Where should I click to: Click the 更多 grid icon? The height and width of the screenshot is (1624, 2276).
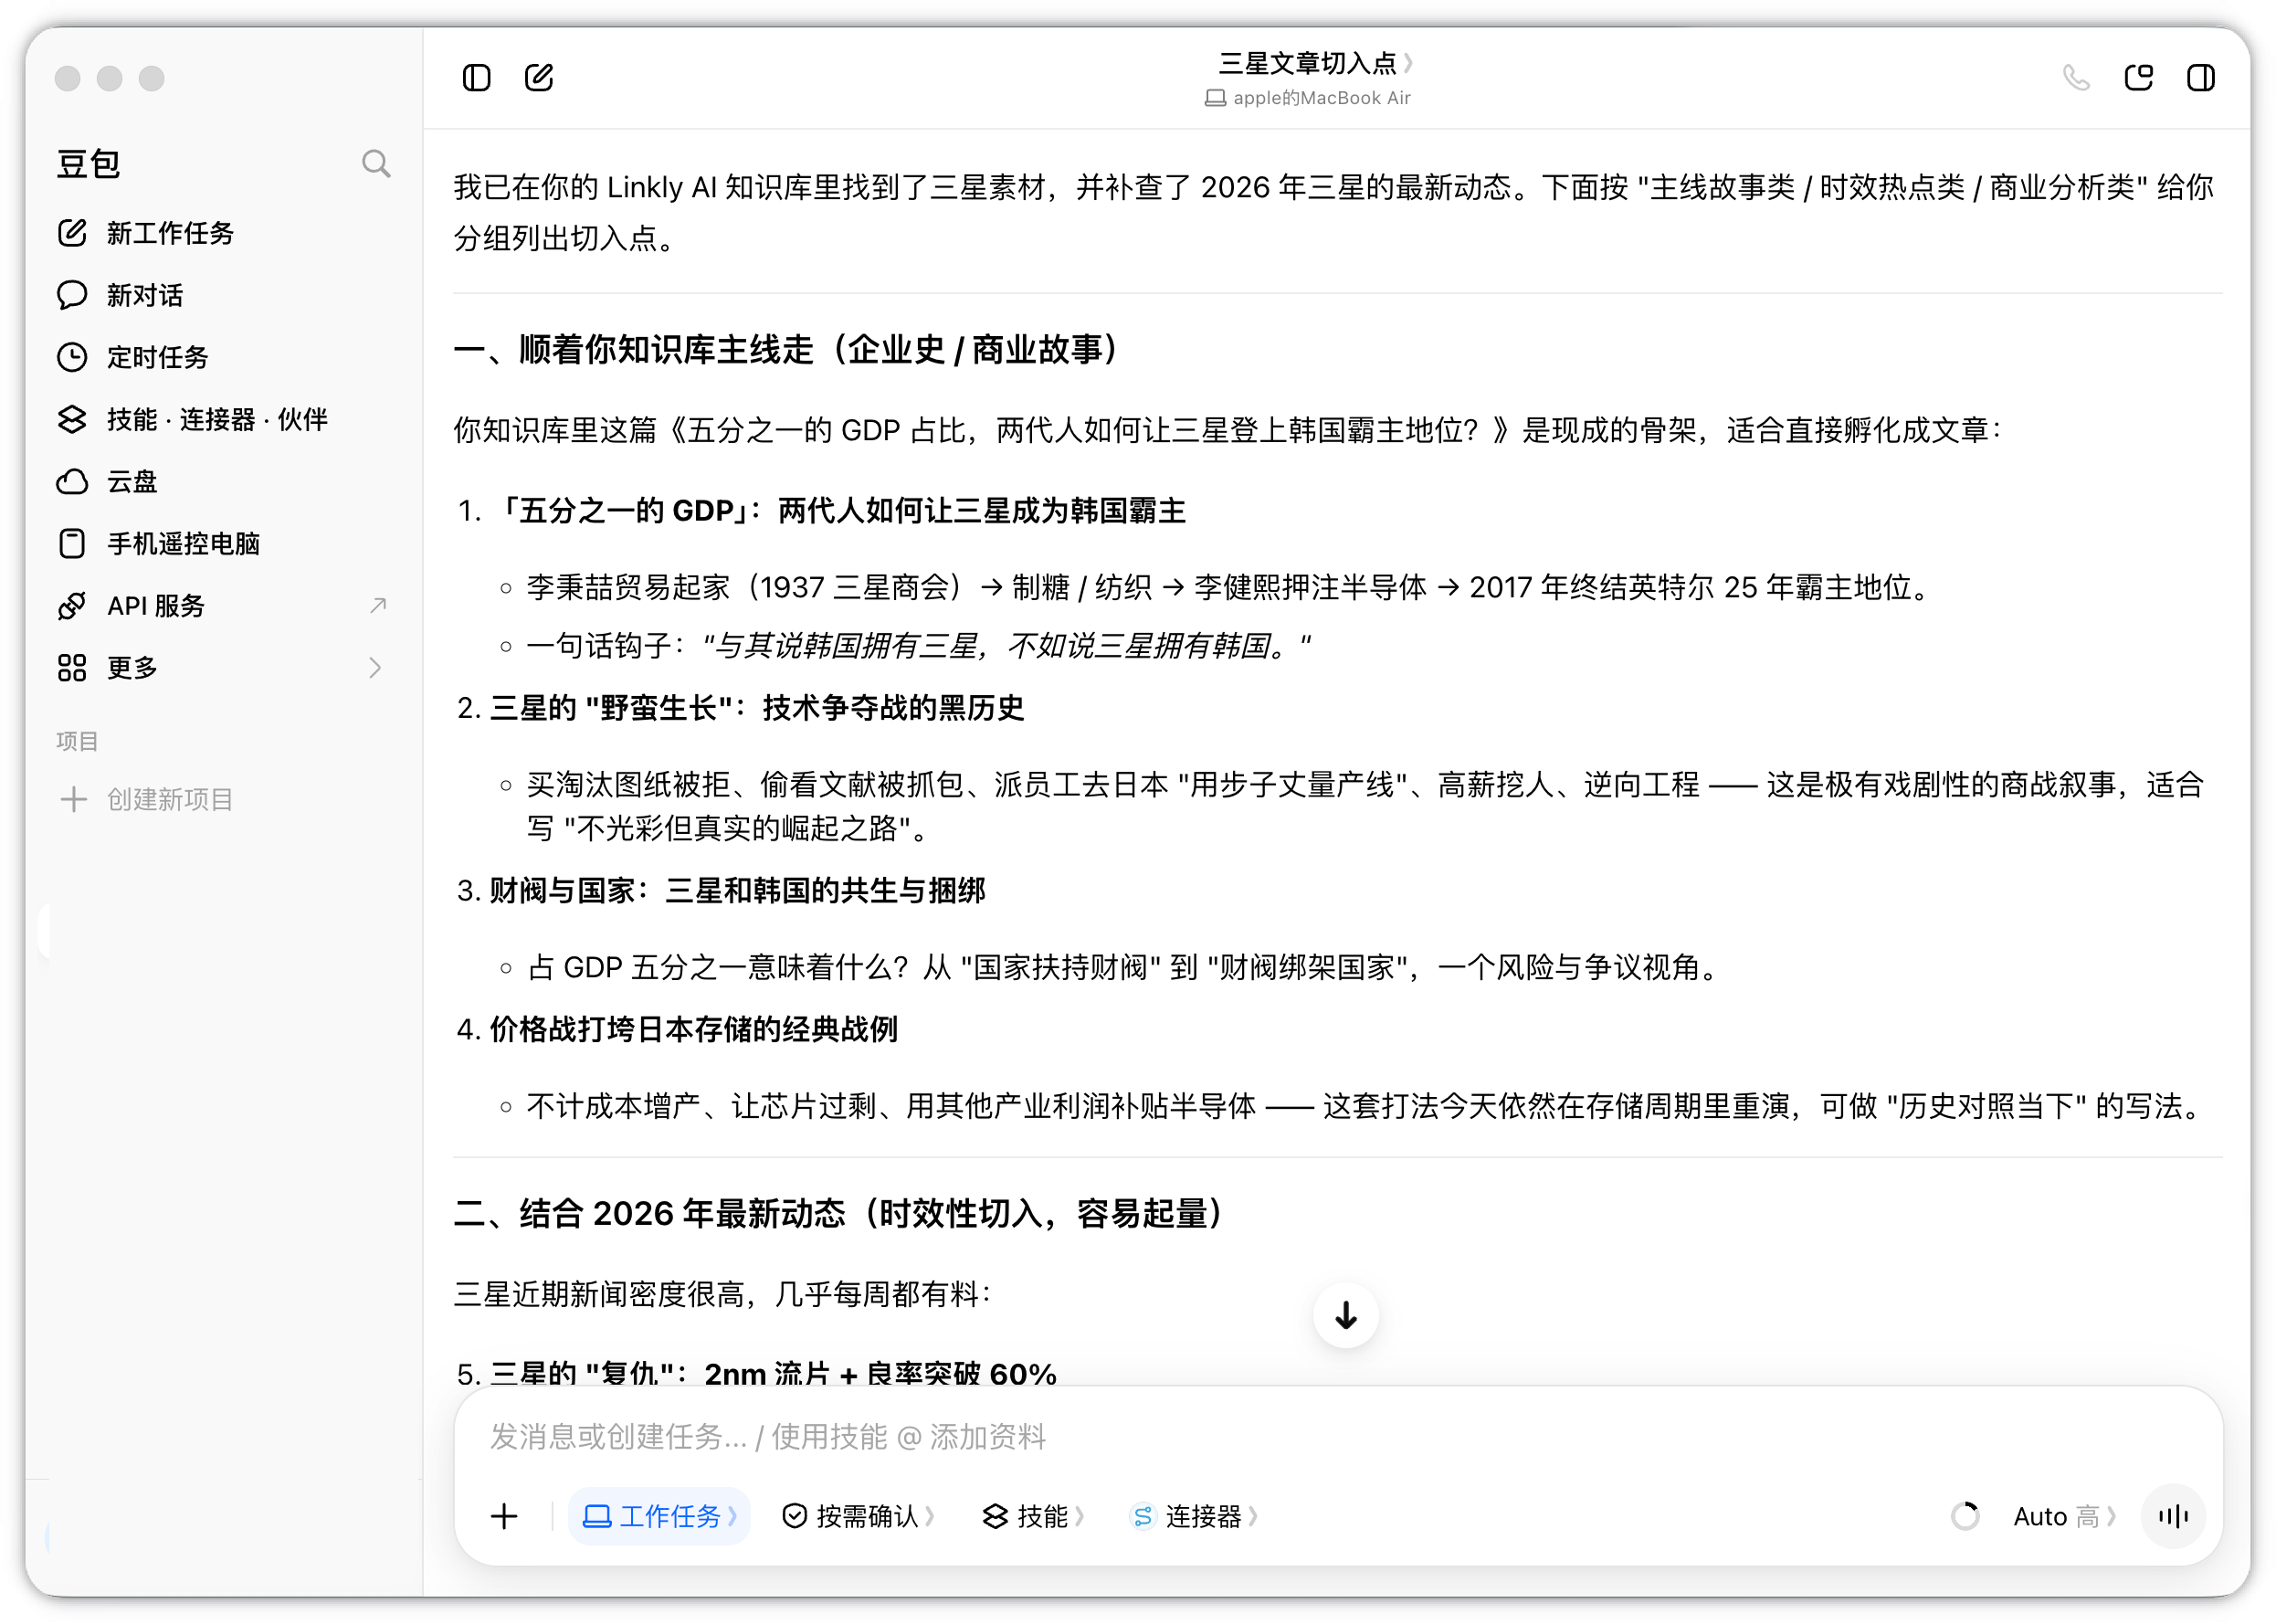[x=72, y=668]
